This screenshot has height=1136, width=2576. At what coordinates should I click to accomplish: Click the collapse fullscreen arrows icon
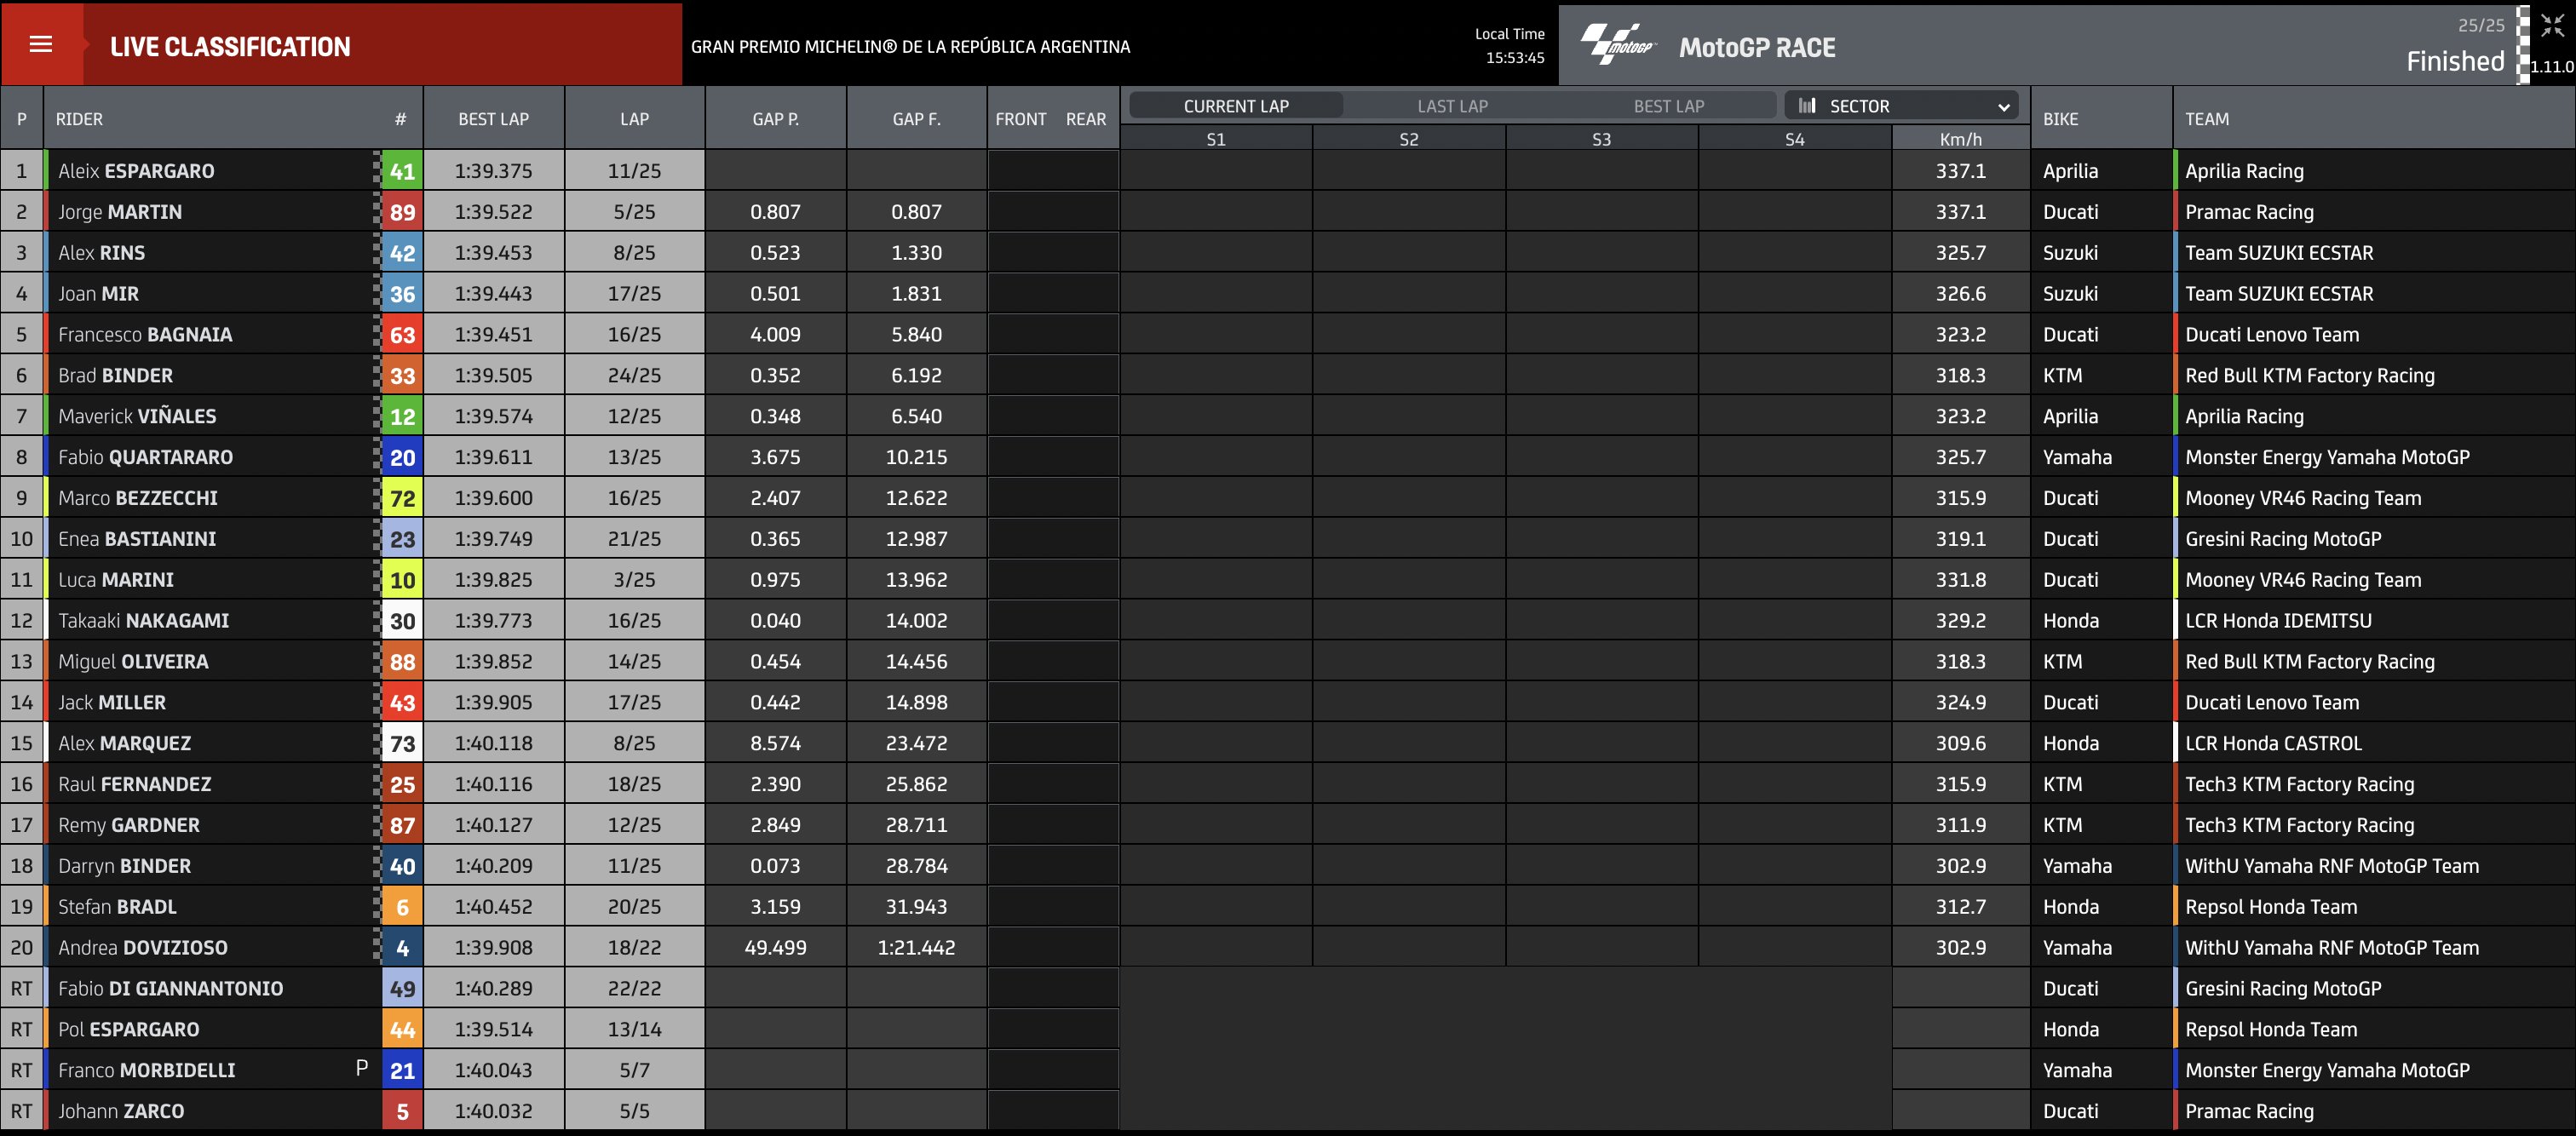click(x=2551, y=25)
